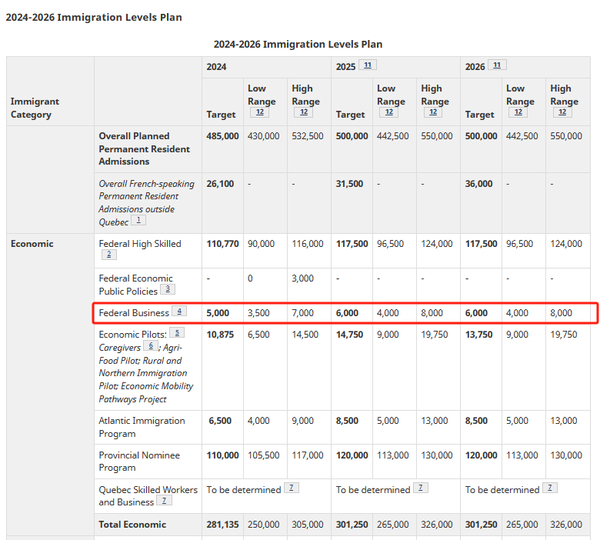This screenshot has height=540, width=600.
Task: Select the 31,500 French-speaking 2025 target
Action: pos(349,184)
